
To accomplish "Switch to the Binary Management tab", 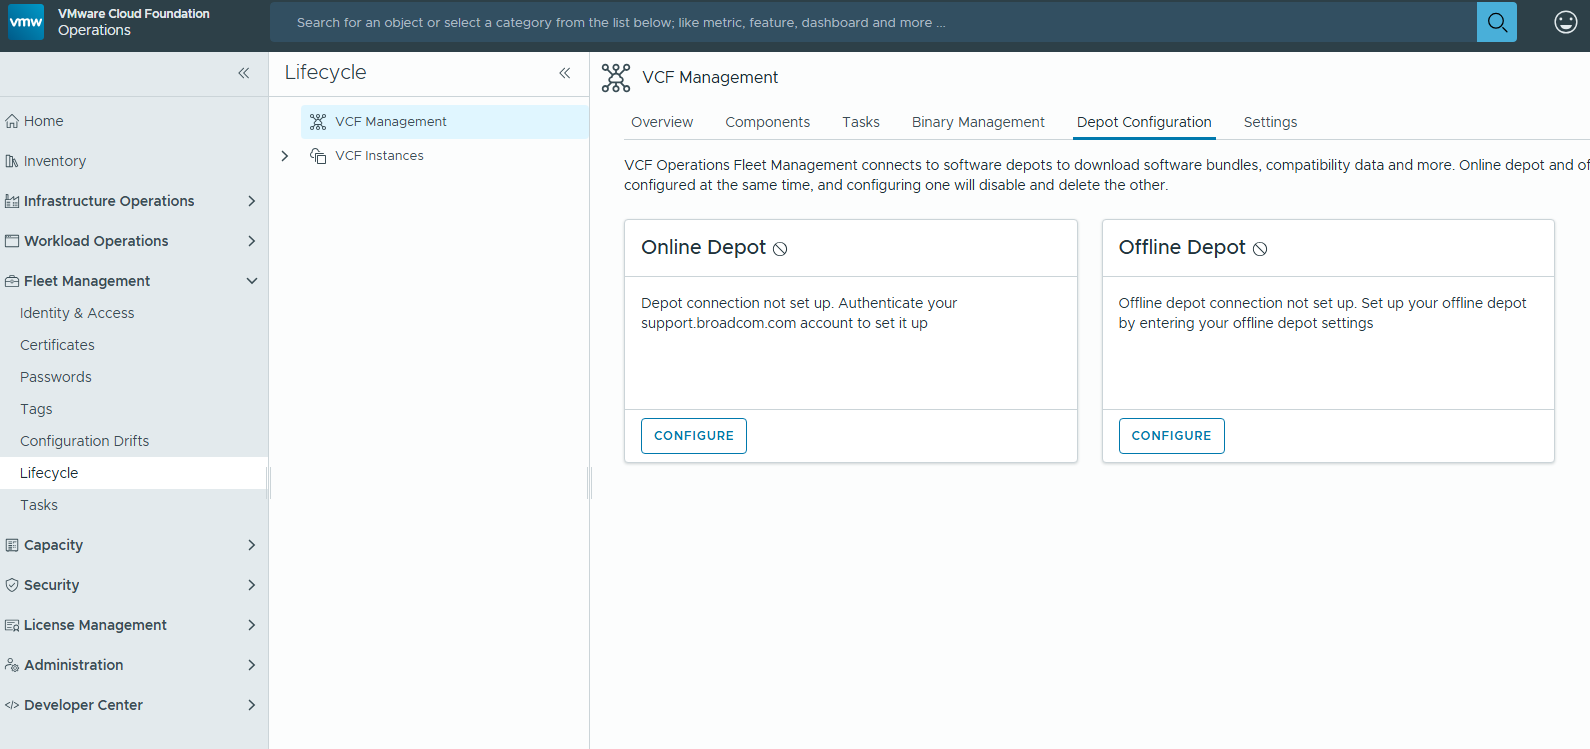I will 977,122.
